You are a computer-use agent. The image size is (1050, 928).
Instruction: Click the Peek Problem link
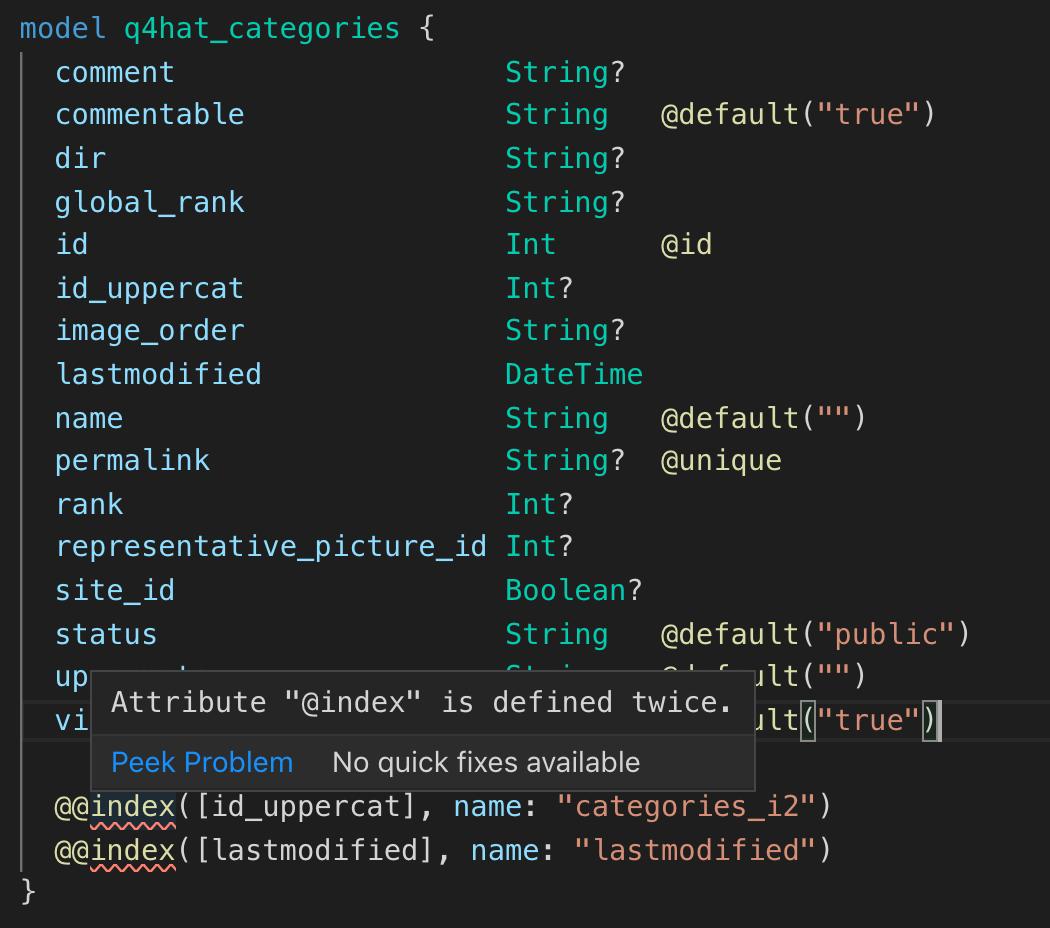[201, 762]
